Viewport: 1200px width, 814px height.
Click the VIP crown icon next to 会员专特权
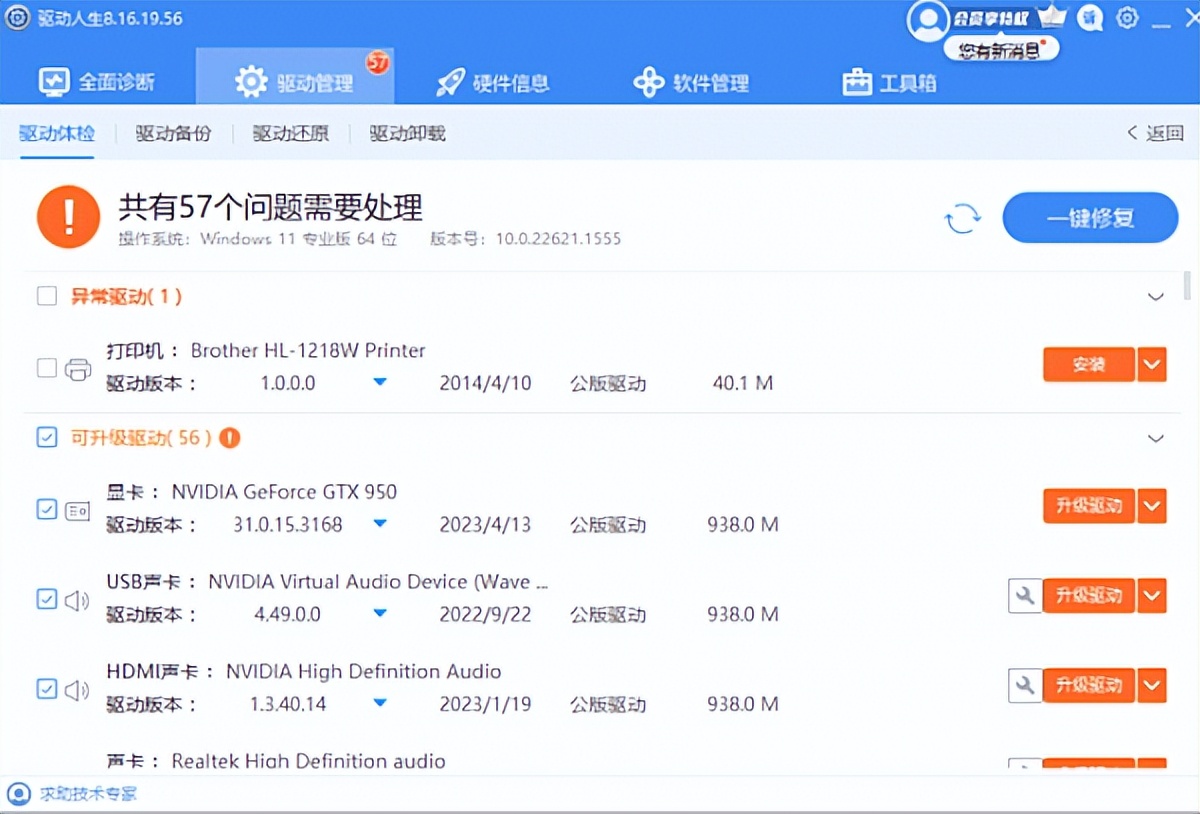pyautogui.click(x=1054, y=15)
